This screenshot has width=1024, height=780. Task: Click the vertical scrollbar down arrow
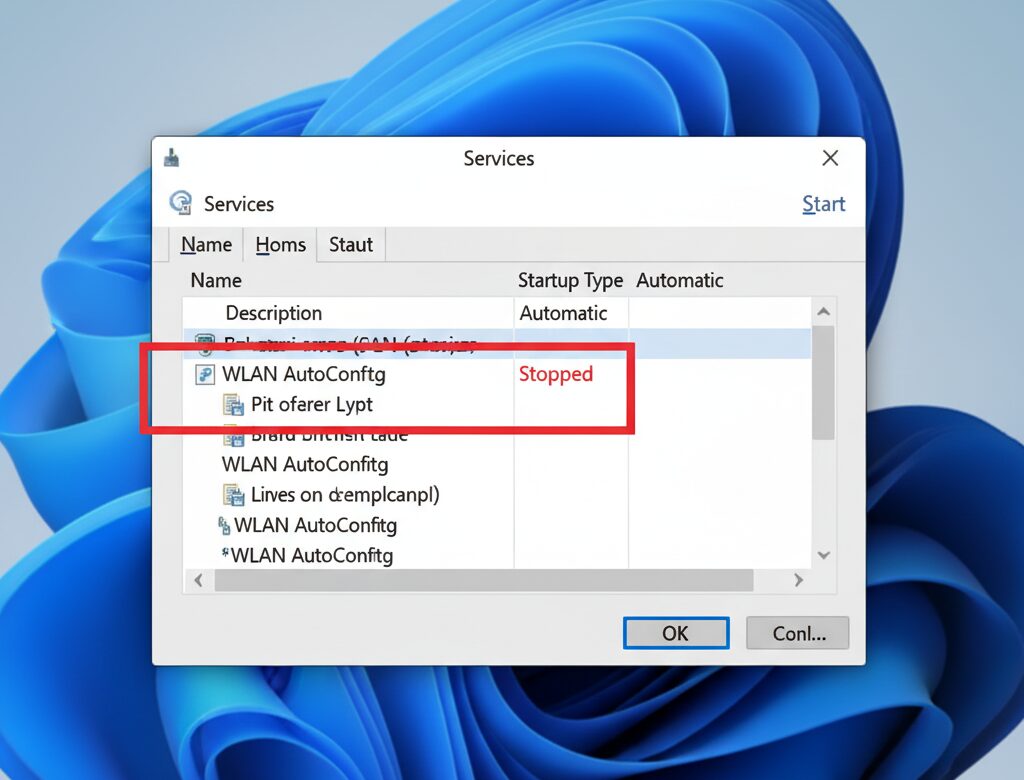click(823, 555)
